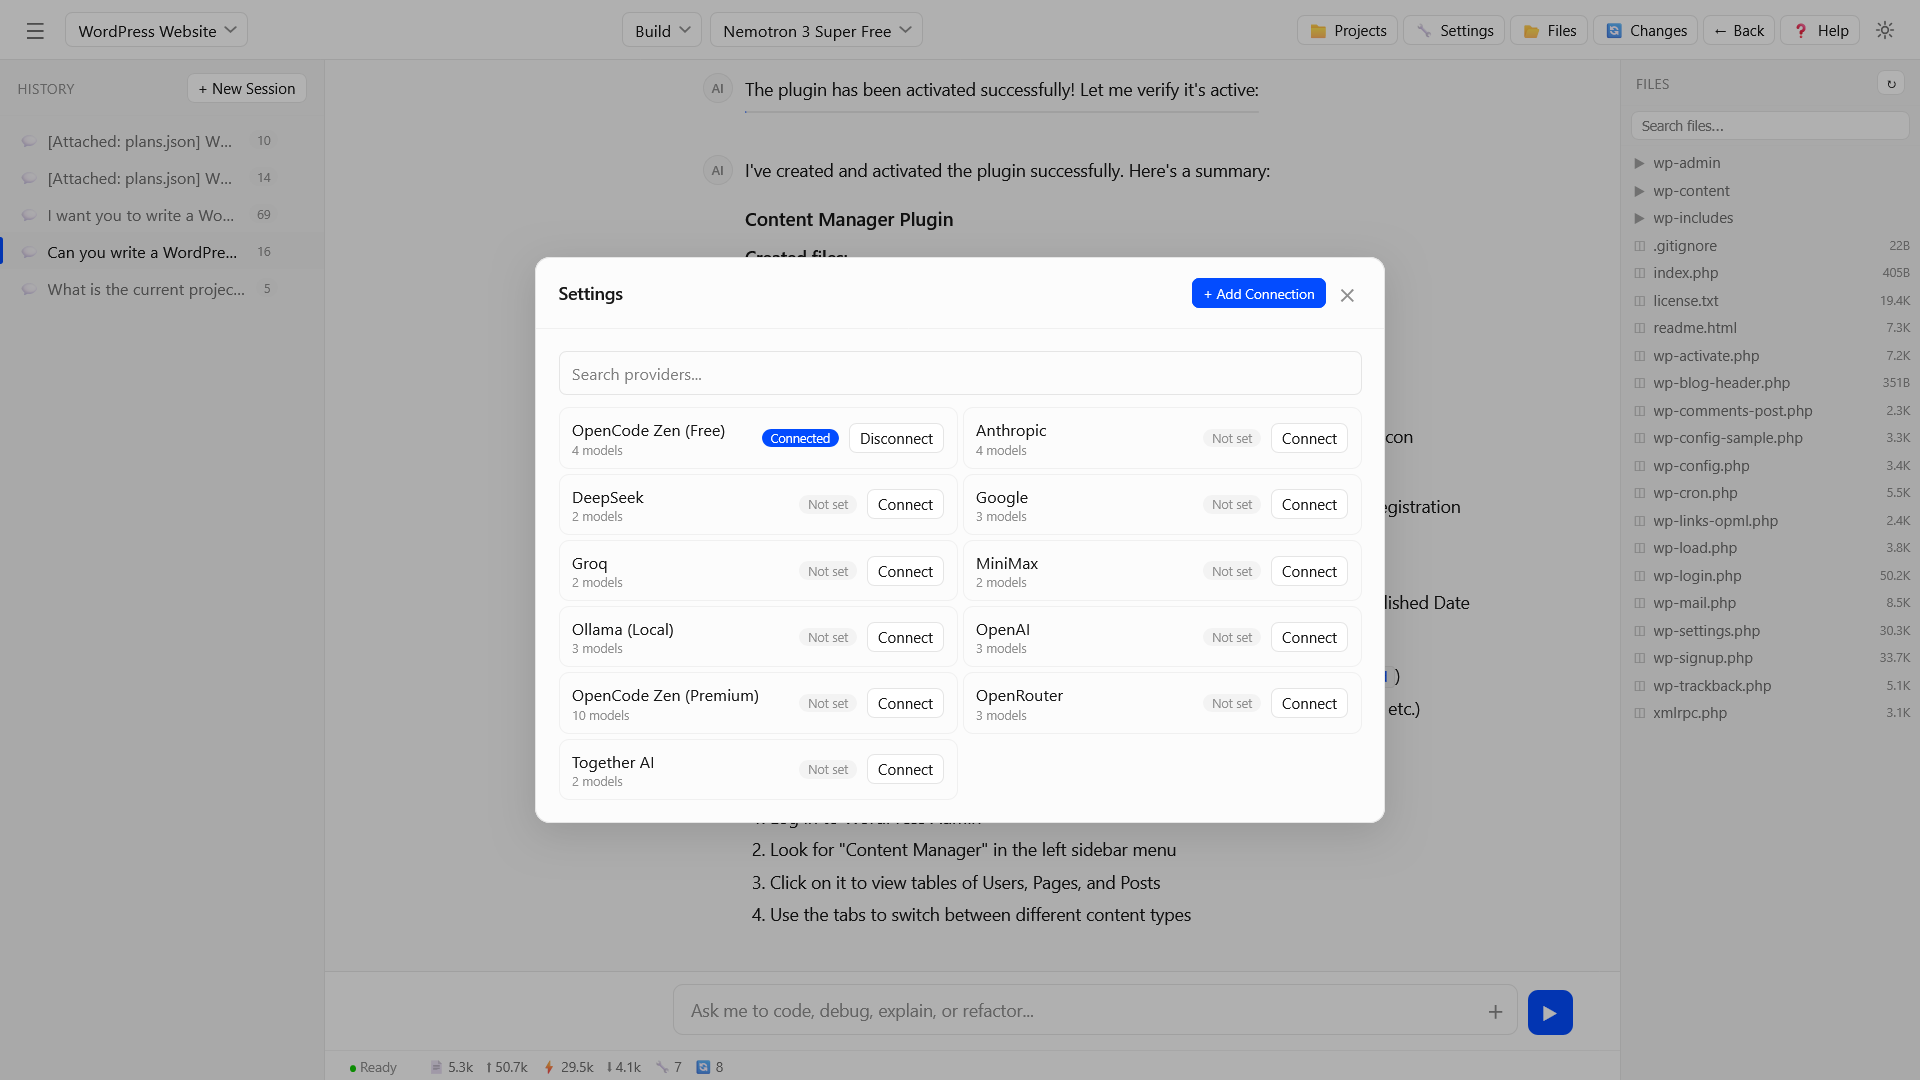1920x1080 pixels.
Task: Focus the 'Ask me to code' prompt box
Action: (1095, 1011)
